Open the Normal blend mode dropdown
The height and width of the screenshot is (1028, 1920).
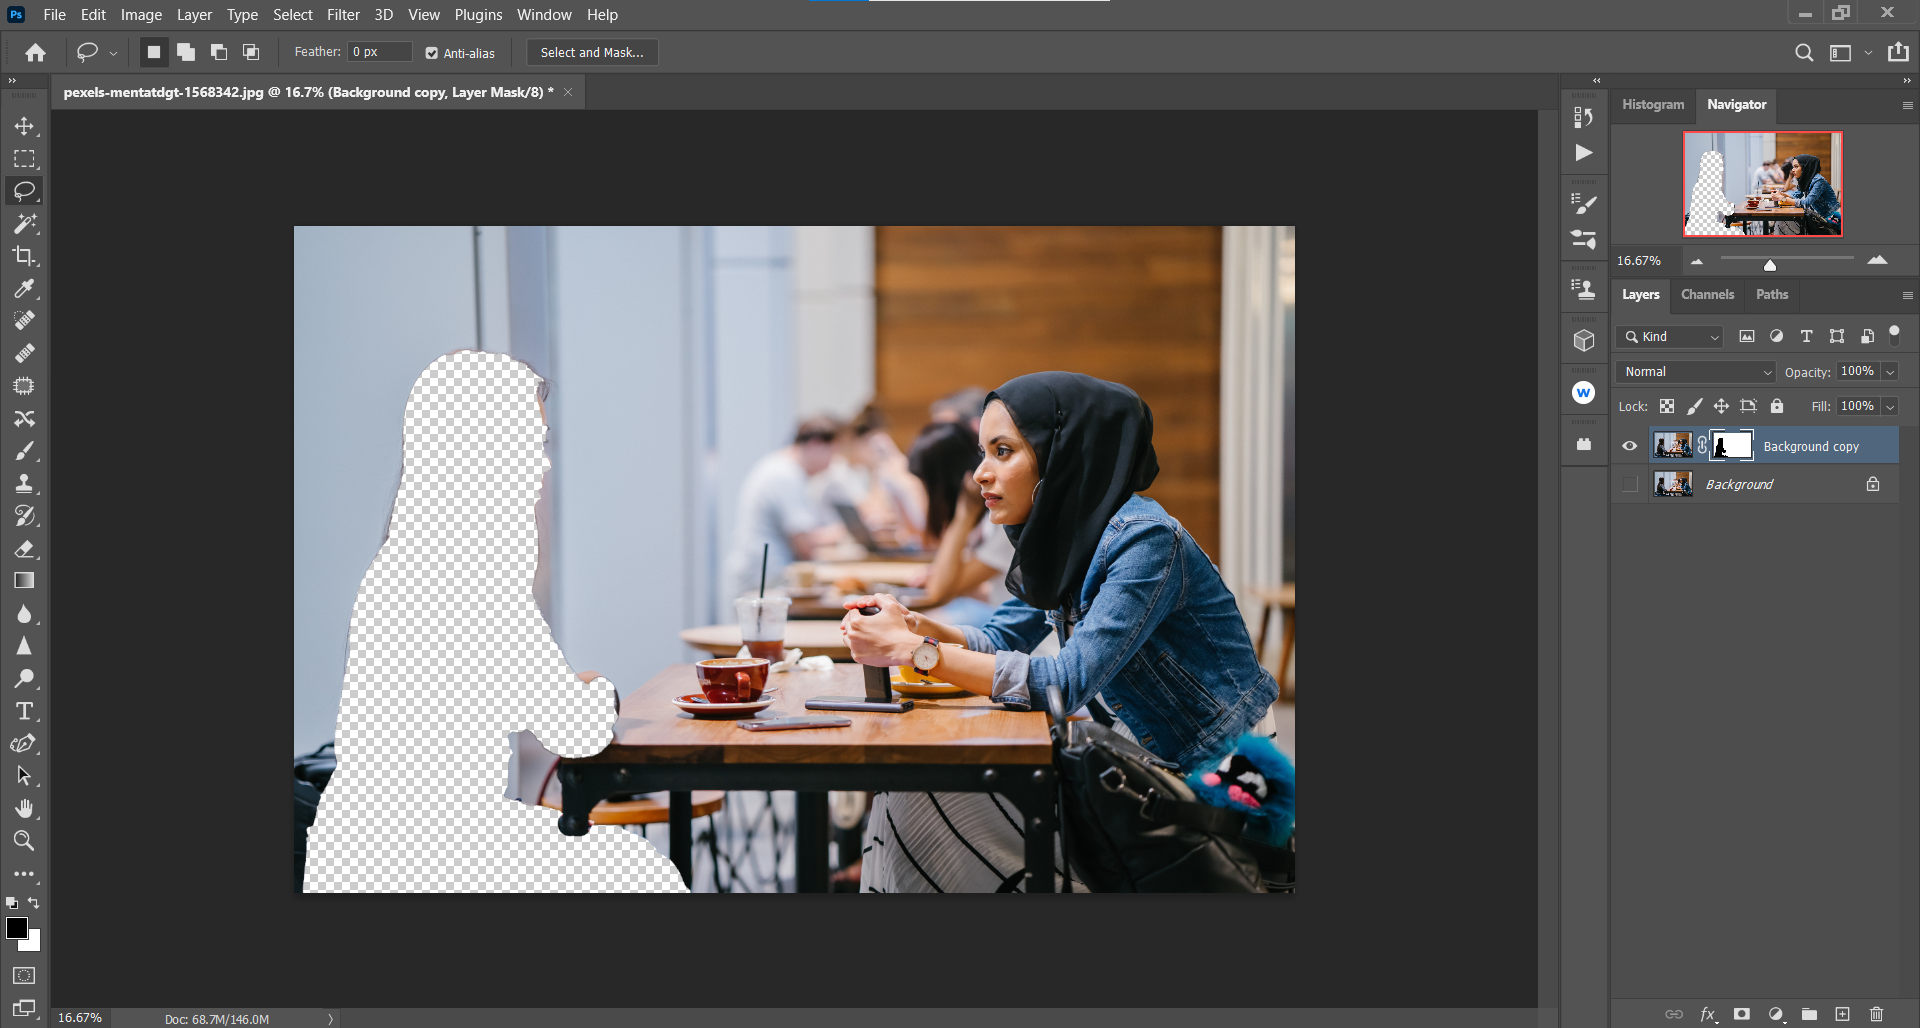pyautogui.click(x=1696, y=372)
